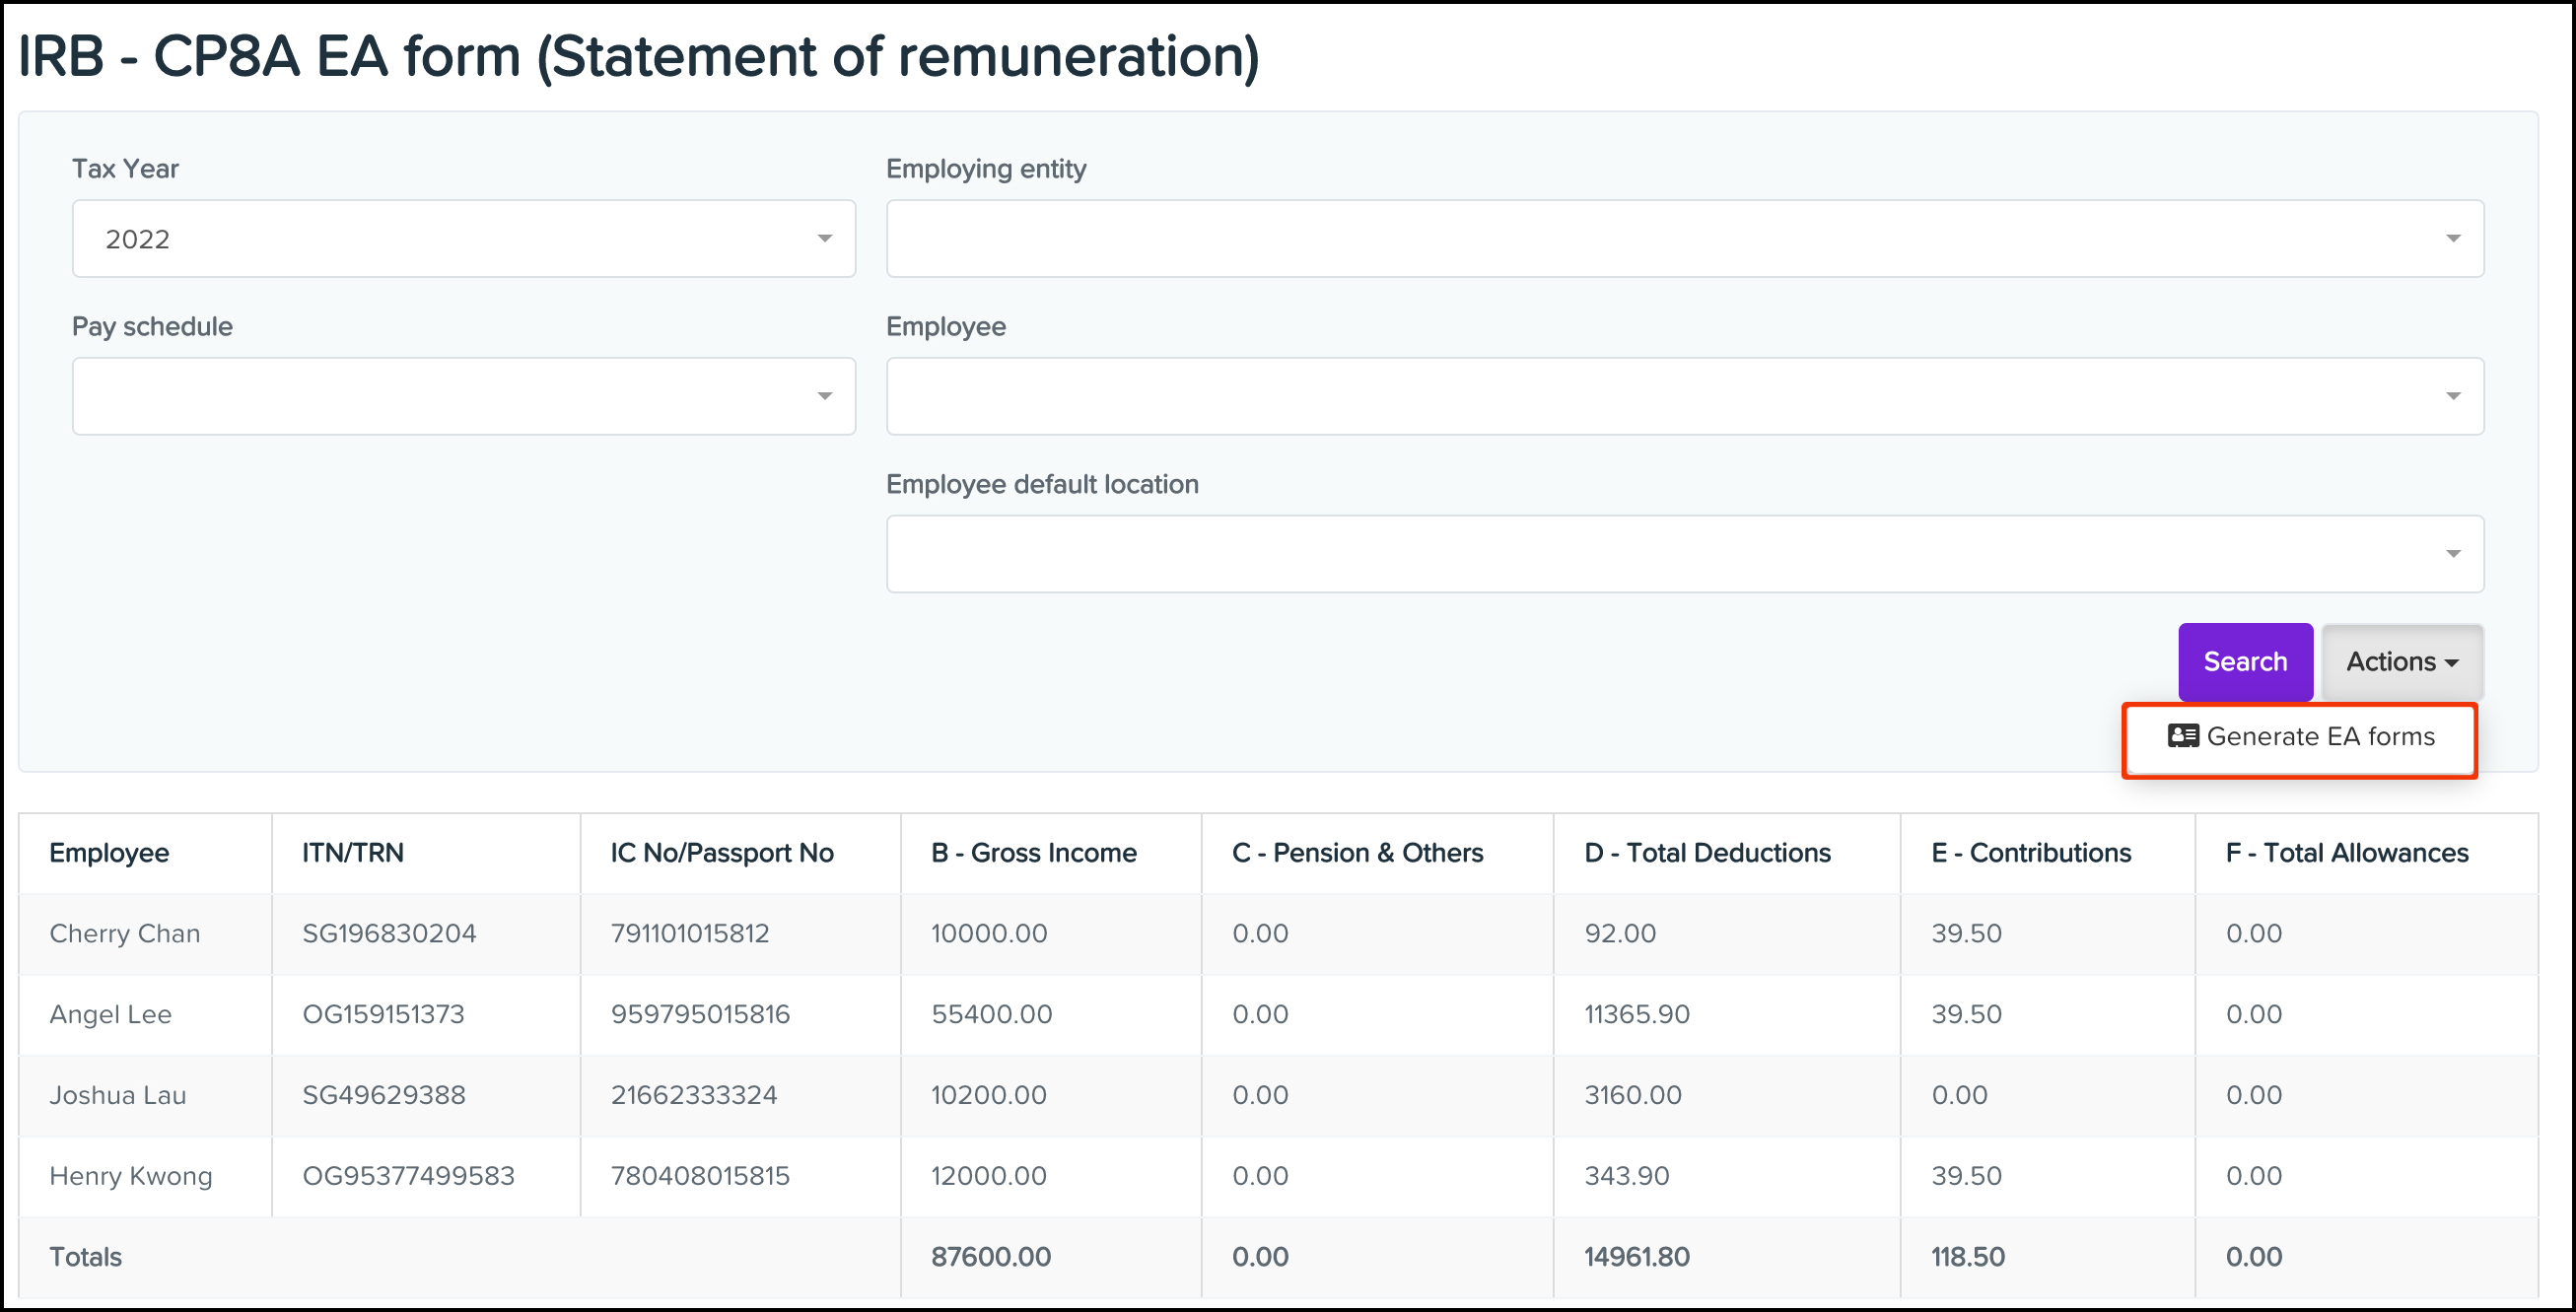Viewport: 2576px width, 1312px height.
Task: Click the ID card icon beside Generate EA forms
Action: coord(2182,736)
